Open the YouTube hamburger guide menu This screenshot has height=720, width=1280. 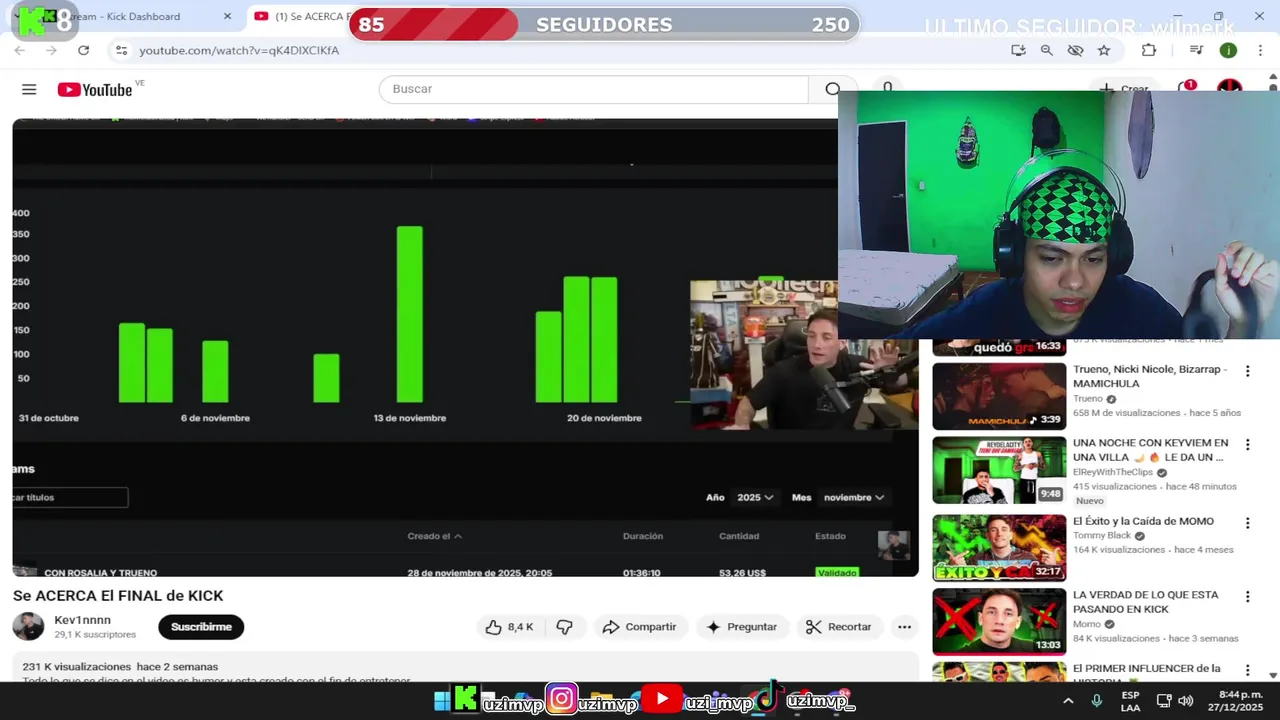(x=29, y=90)
